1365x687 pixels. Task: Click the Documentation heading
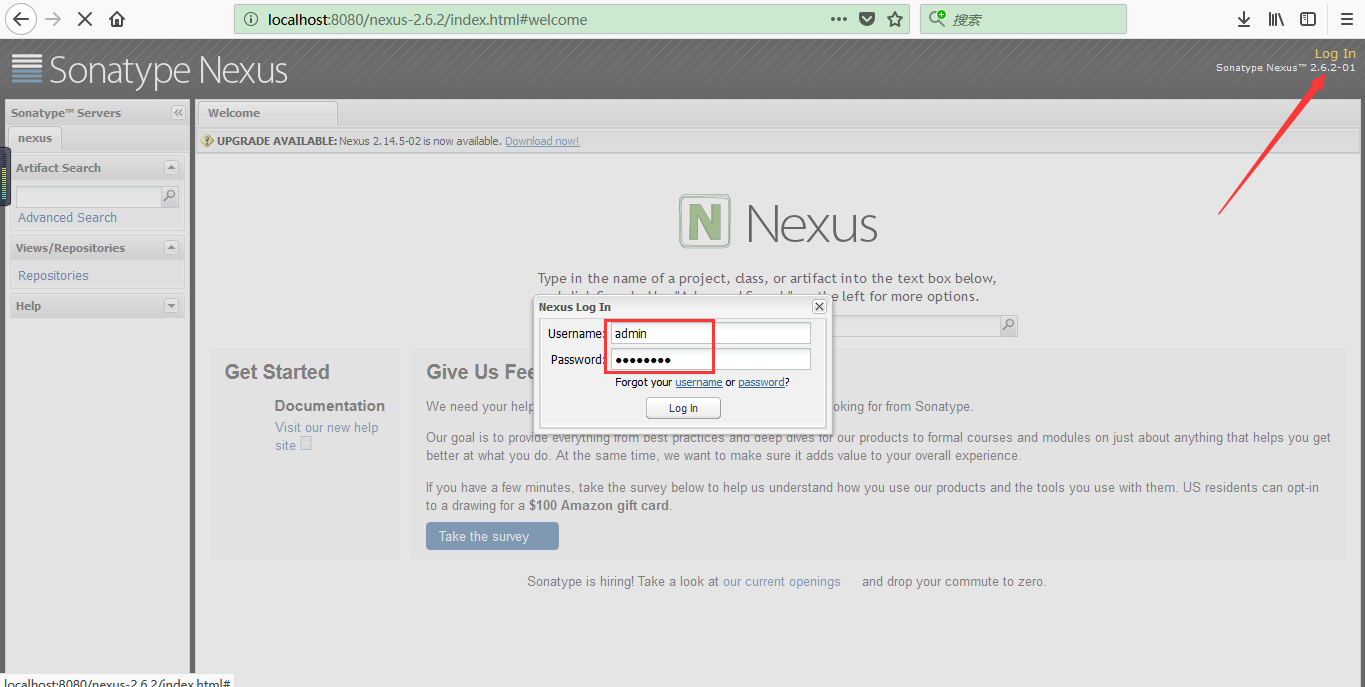[330, 406]
